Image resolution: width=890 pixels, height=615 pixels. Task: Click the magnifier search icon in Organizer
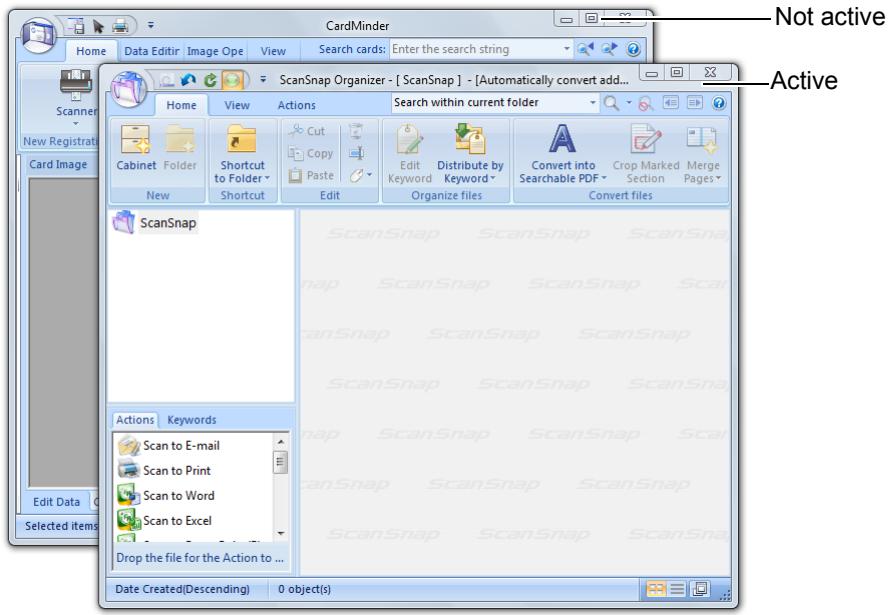[x=611, y=103]
